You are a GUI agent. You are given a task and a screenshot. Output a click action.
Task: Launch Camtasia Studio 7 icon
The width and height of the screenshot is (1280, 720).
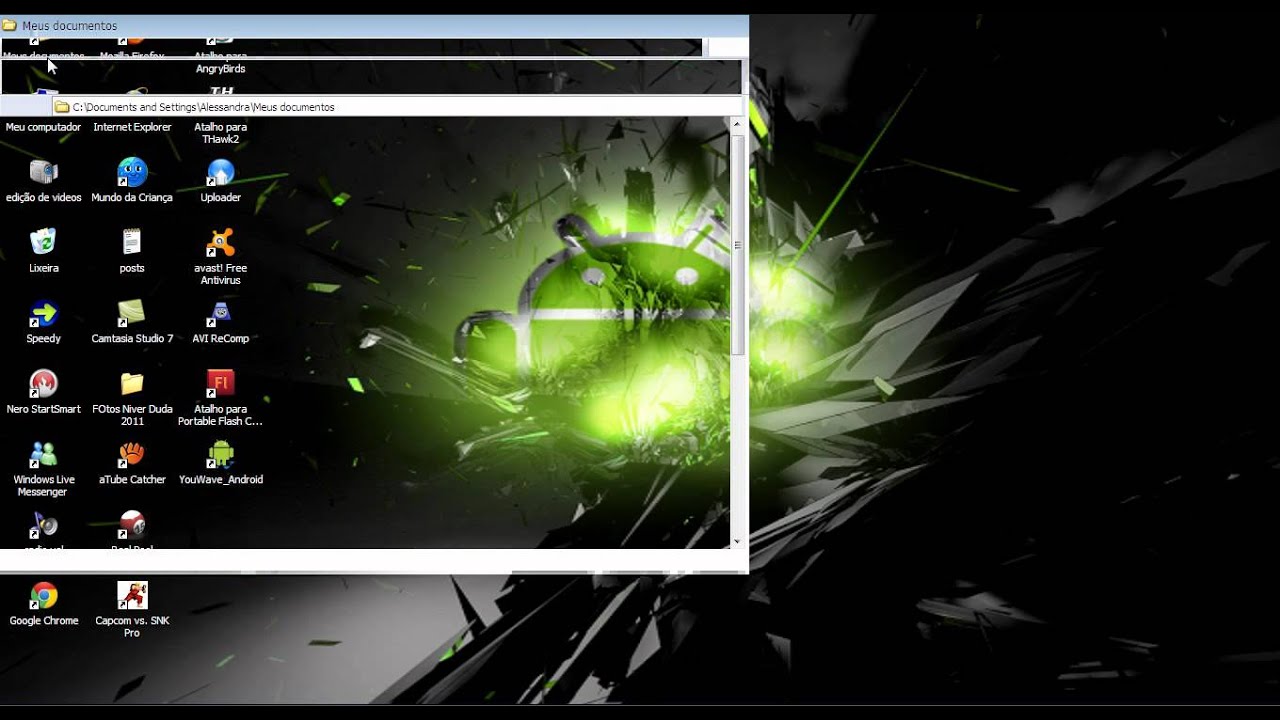(x=132, y=313)
